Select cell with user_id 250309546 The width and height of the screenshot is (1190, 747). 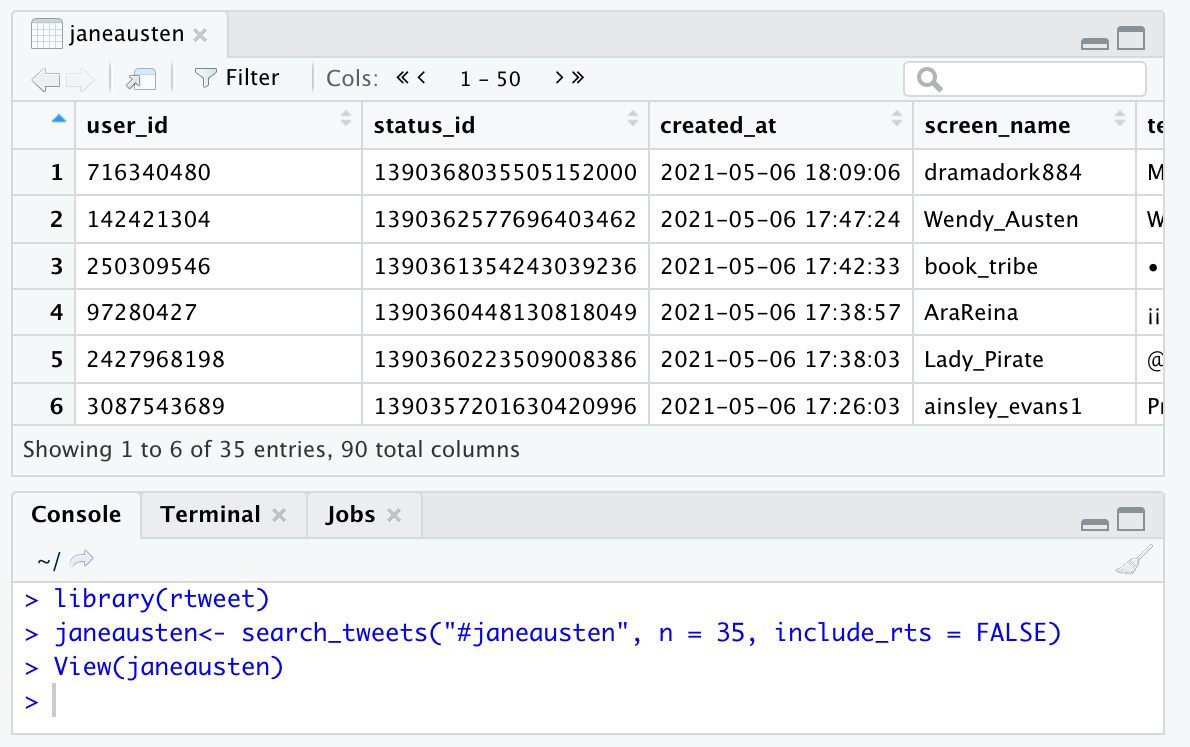coord(219,266)
